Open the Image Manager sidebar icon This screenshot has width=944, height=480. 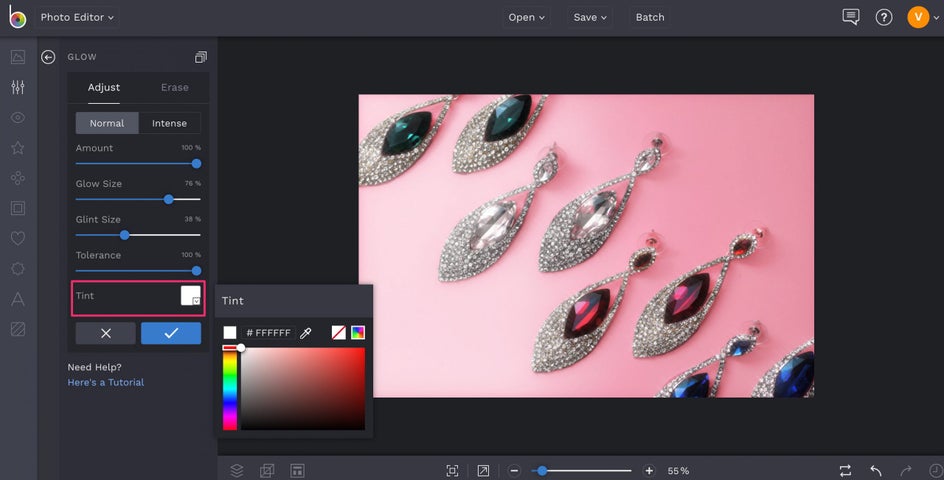(18, 57)
